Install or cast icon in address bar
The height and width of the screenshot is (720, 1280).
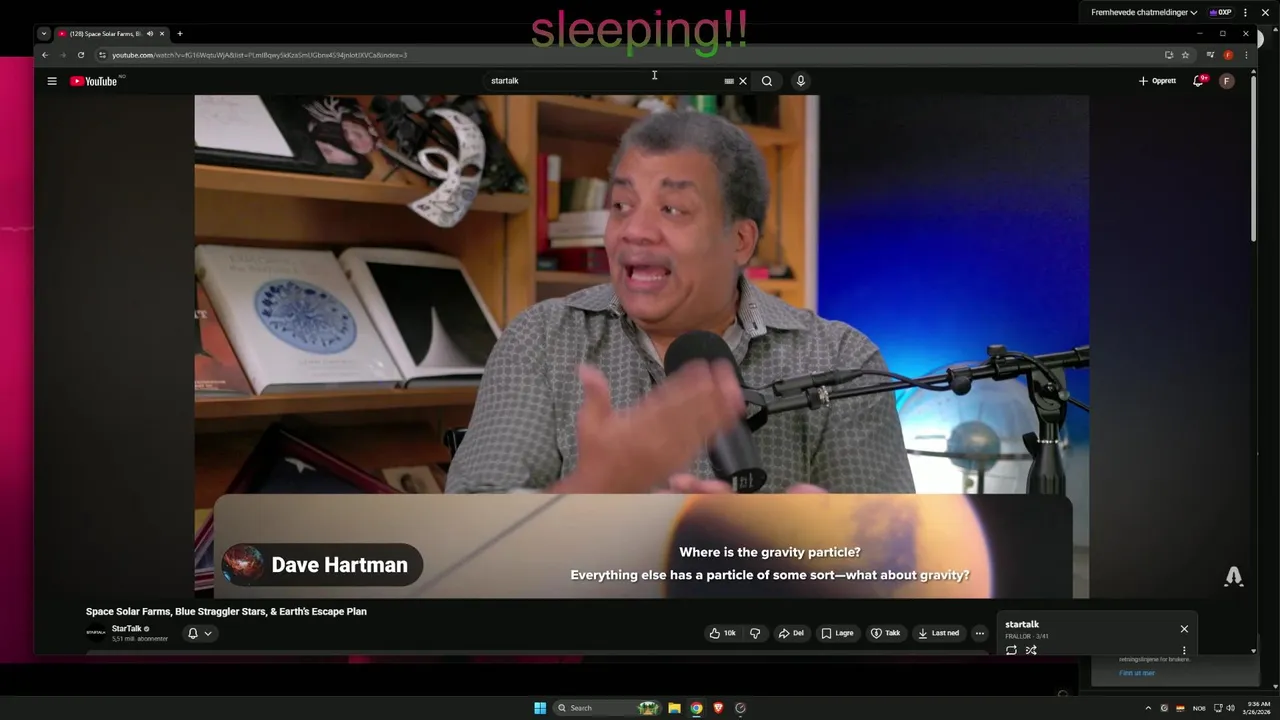(x=1168, y=55)
